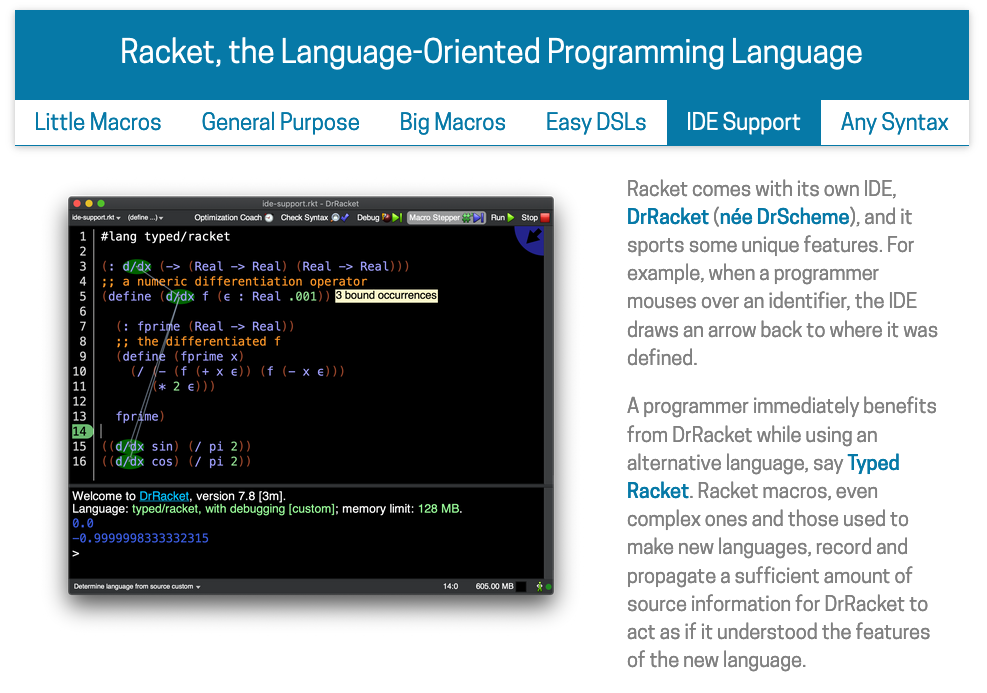Select the Any Syntax tab
Viewport: 987px width, 693px height.
(894, 122)
